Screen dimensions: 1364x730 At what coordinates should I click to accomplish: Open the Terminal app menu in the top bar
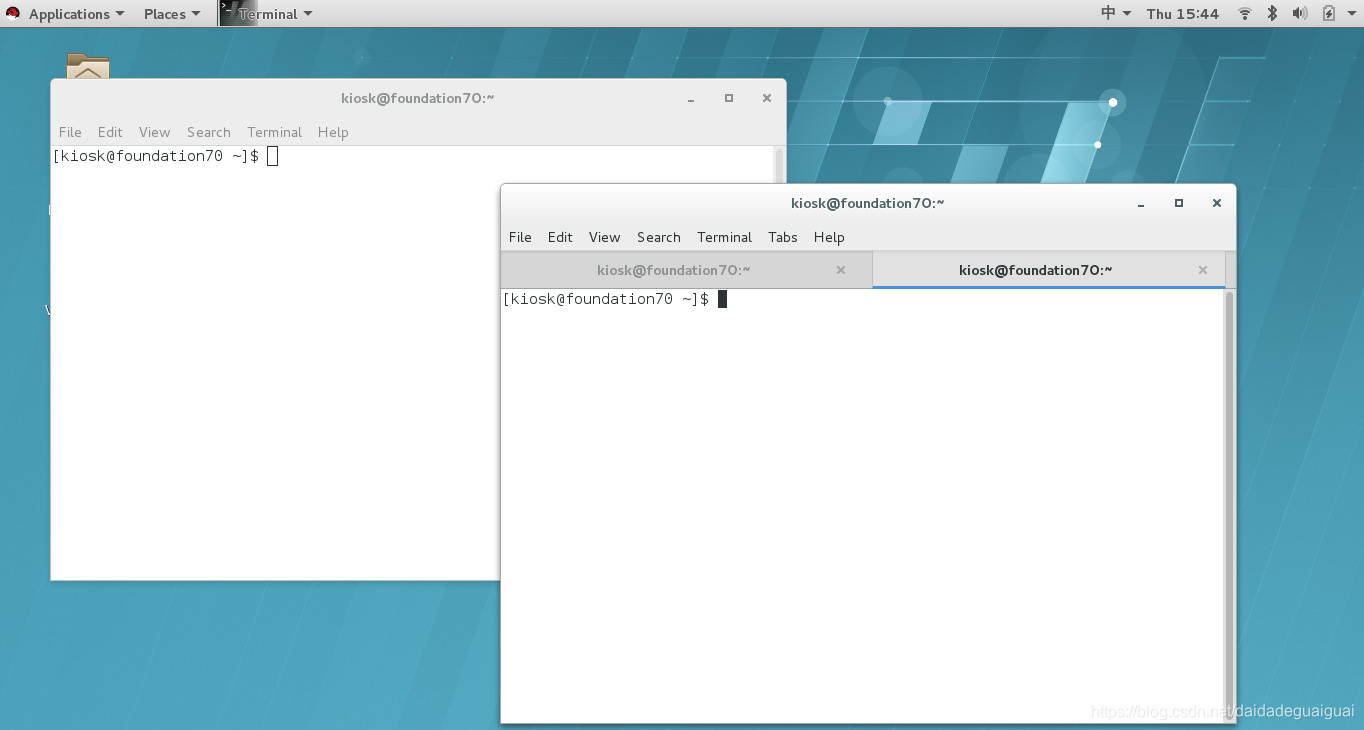coord(275,14)
